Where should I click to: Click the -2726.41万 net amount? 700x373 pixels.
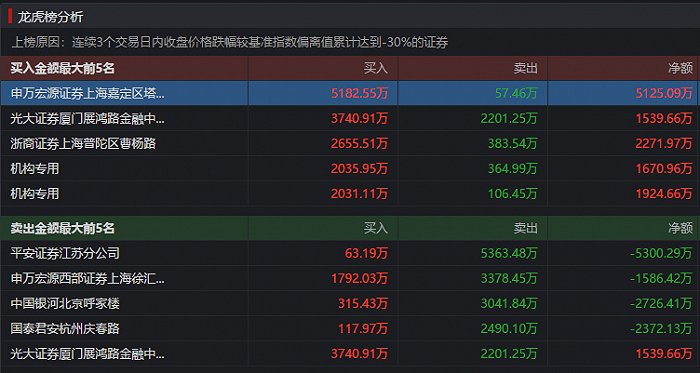pyautogui.click(x=661, y=304)
